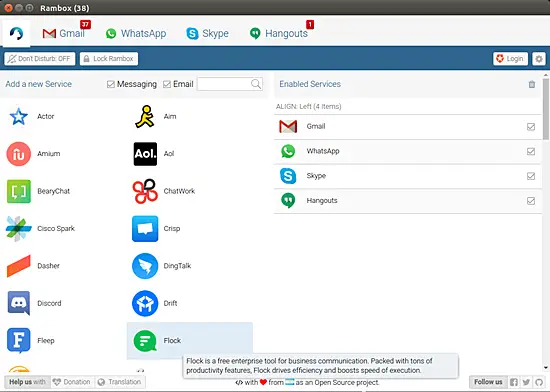Add the Discord service icon
The width and height of the screenshot is (550, 392).
coord(19,303)
